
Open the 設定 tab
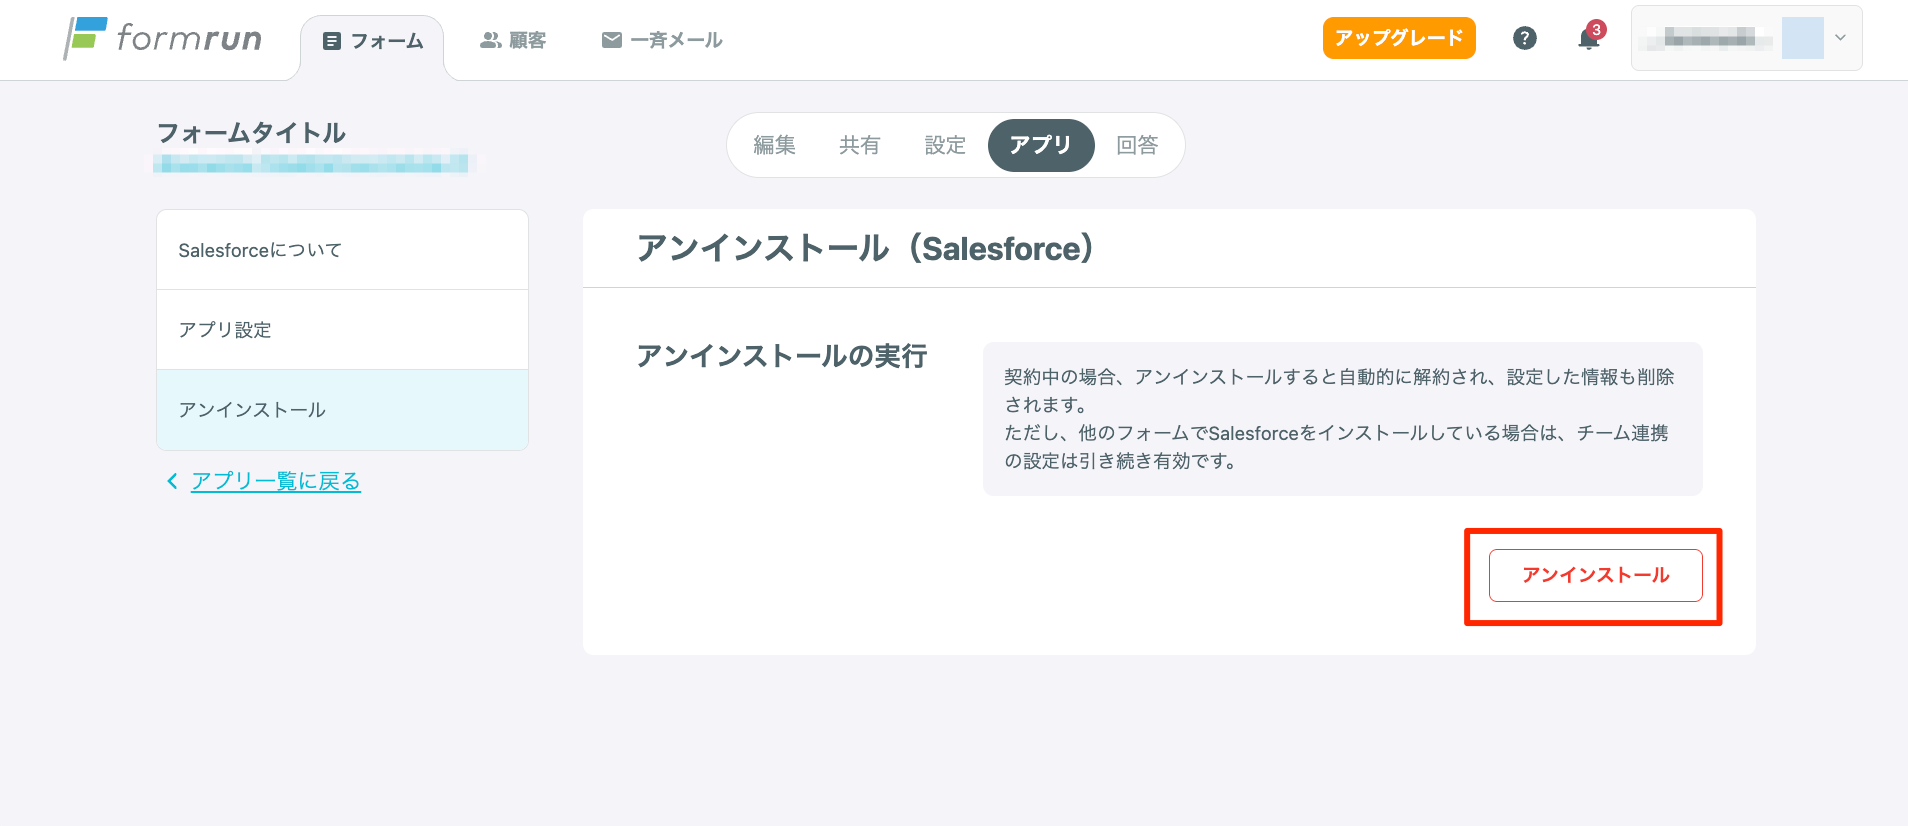[x=945, y=145]
